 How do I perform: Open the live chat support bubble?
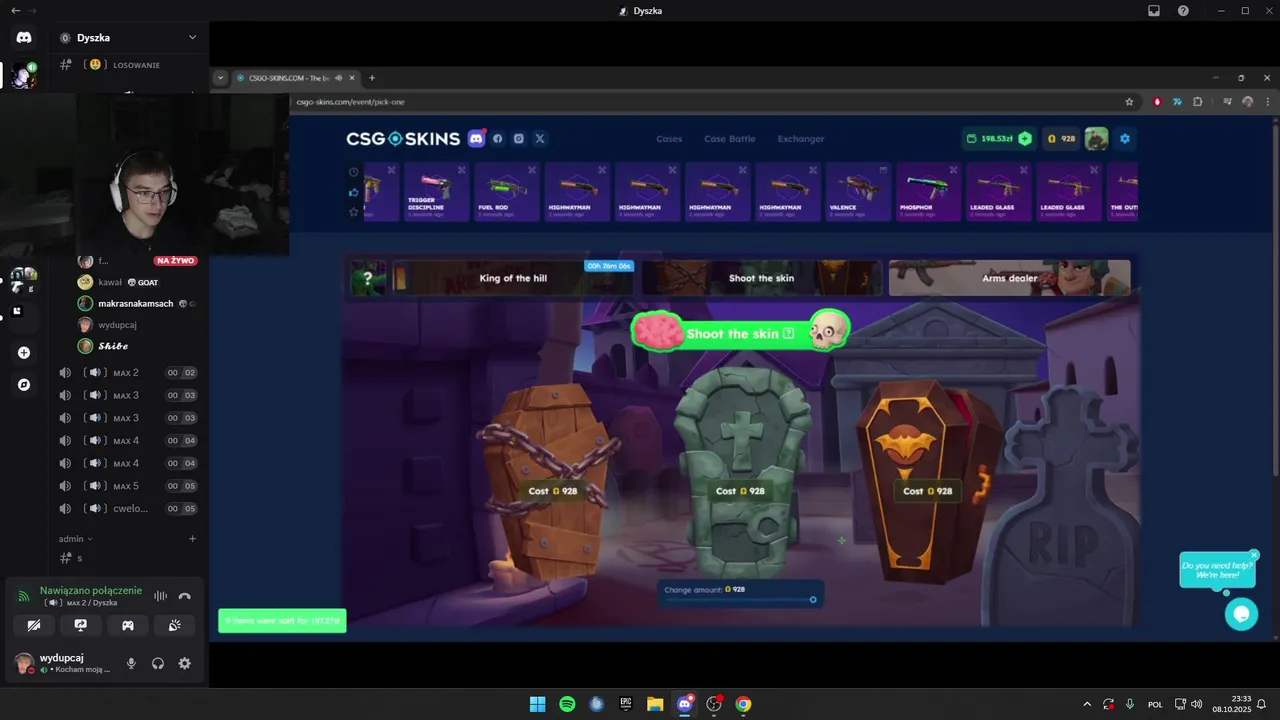(1241, 614)
